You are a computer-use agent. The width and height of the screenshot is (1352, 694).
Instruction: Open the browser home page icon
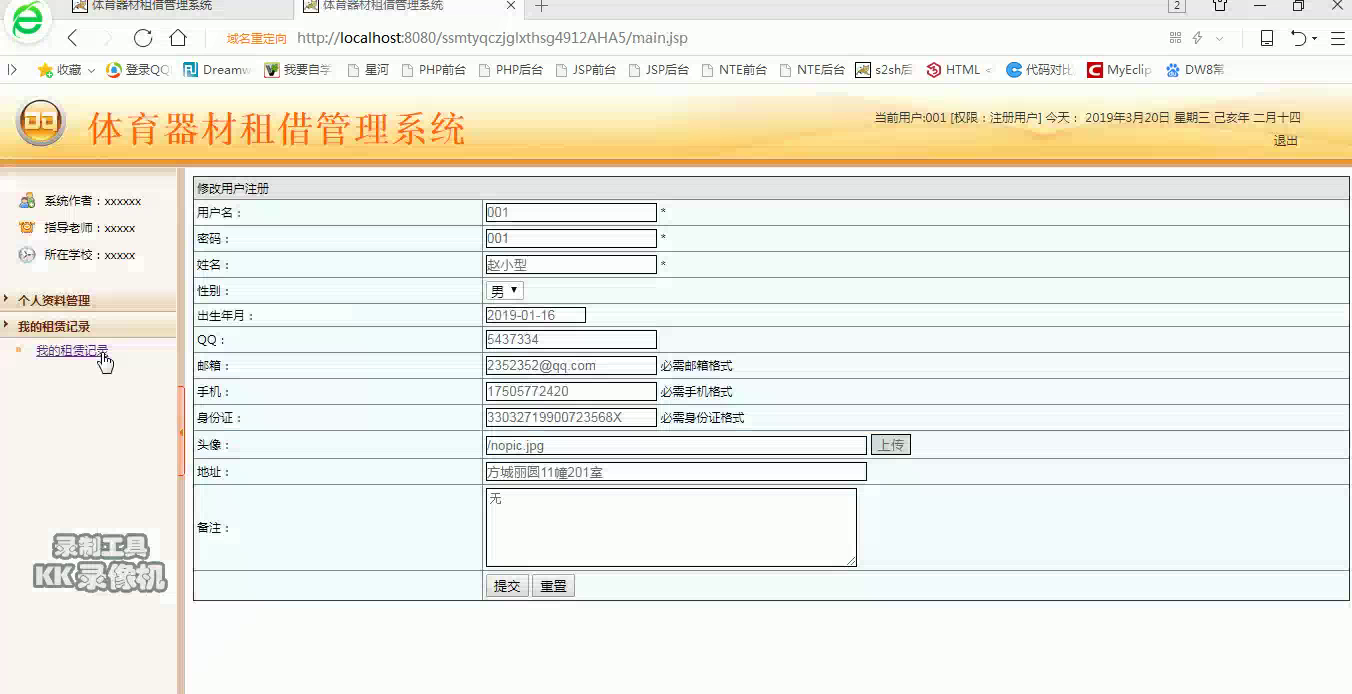click(178, 38)
